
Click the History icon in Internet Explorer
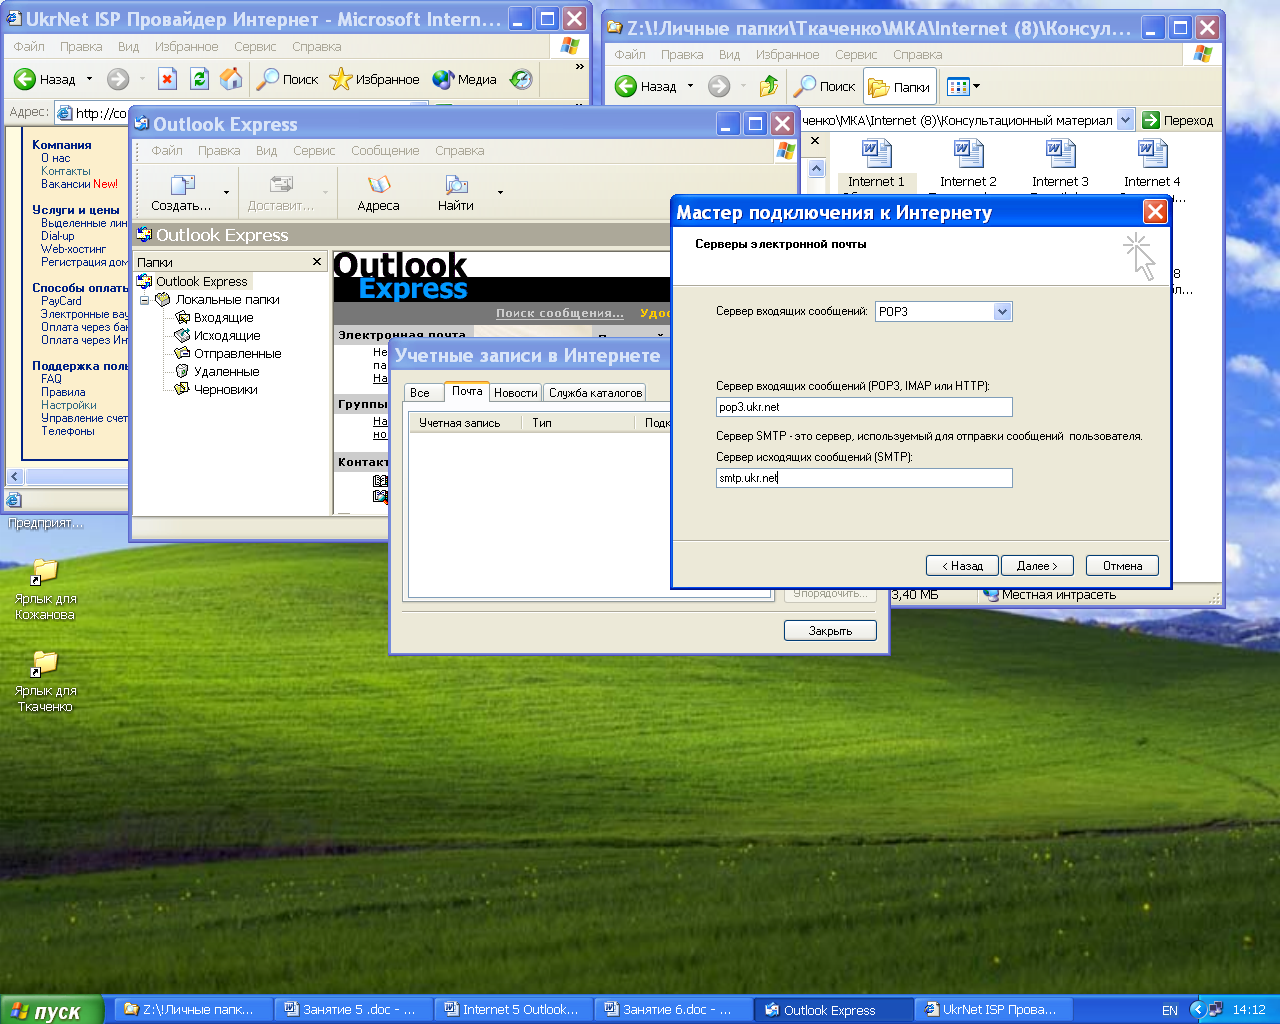click(x=521, y=79)
